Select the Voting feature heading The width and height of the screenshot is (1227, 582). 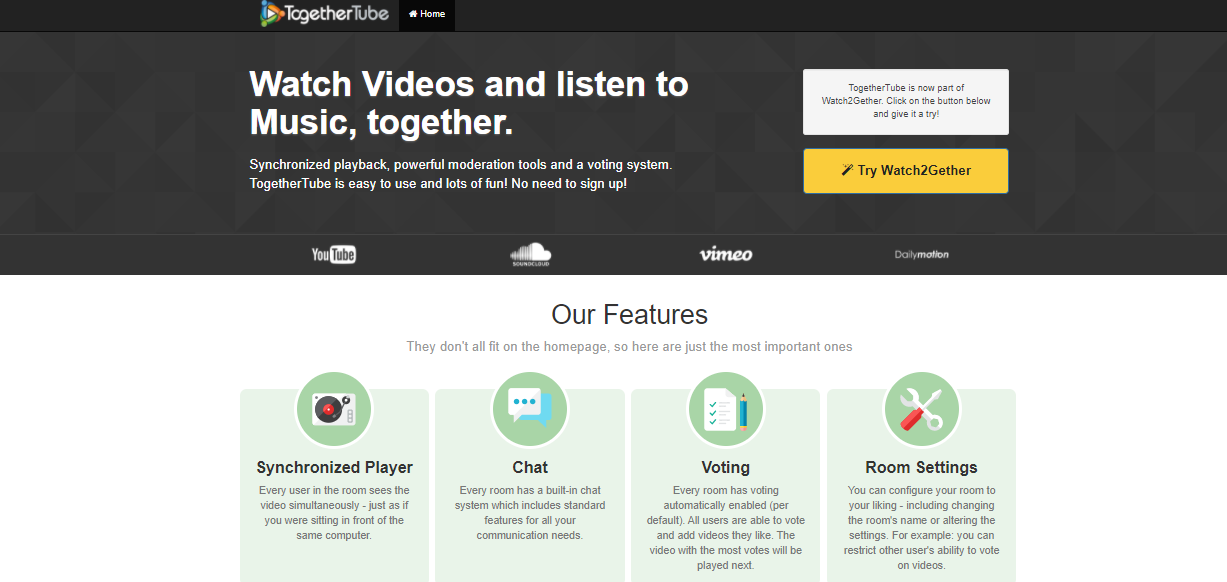click(726, 467)
